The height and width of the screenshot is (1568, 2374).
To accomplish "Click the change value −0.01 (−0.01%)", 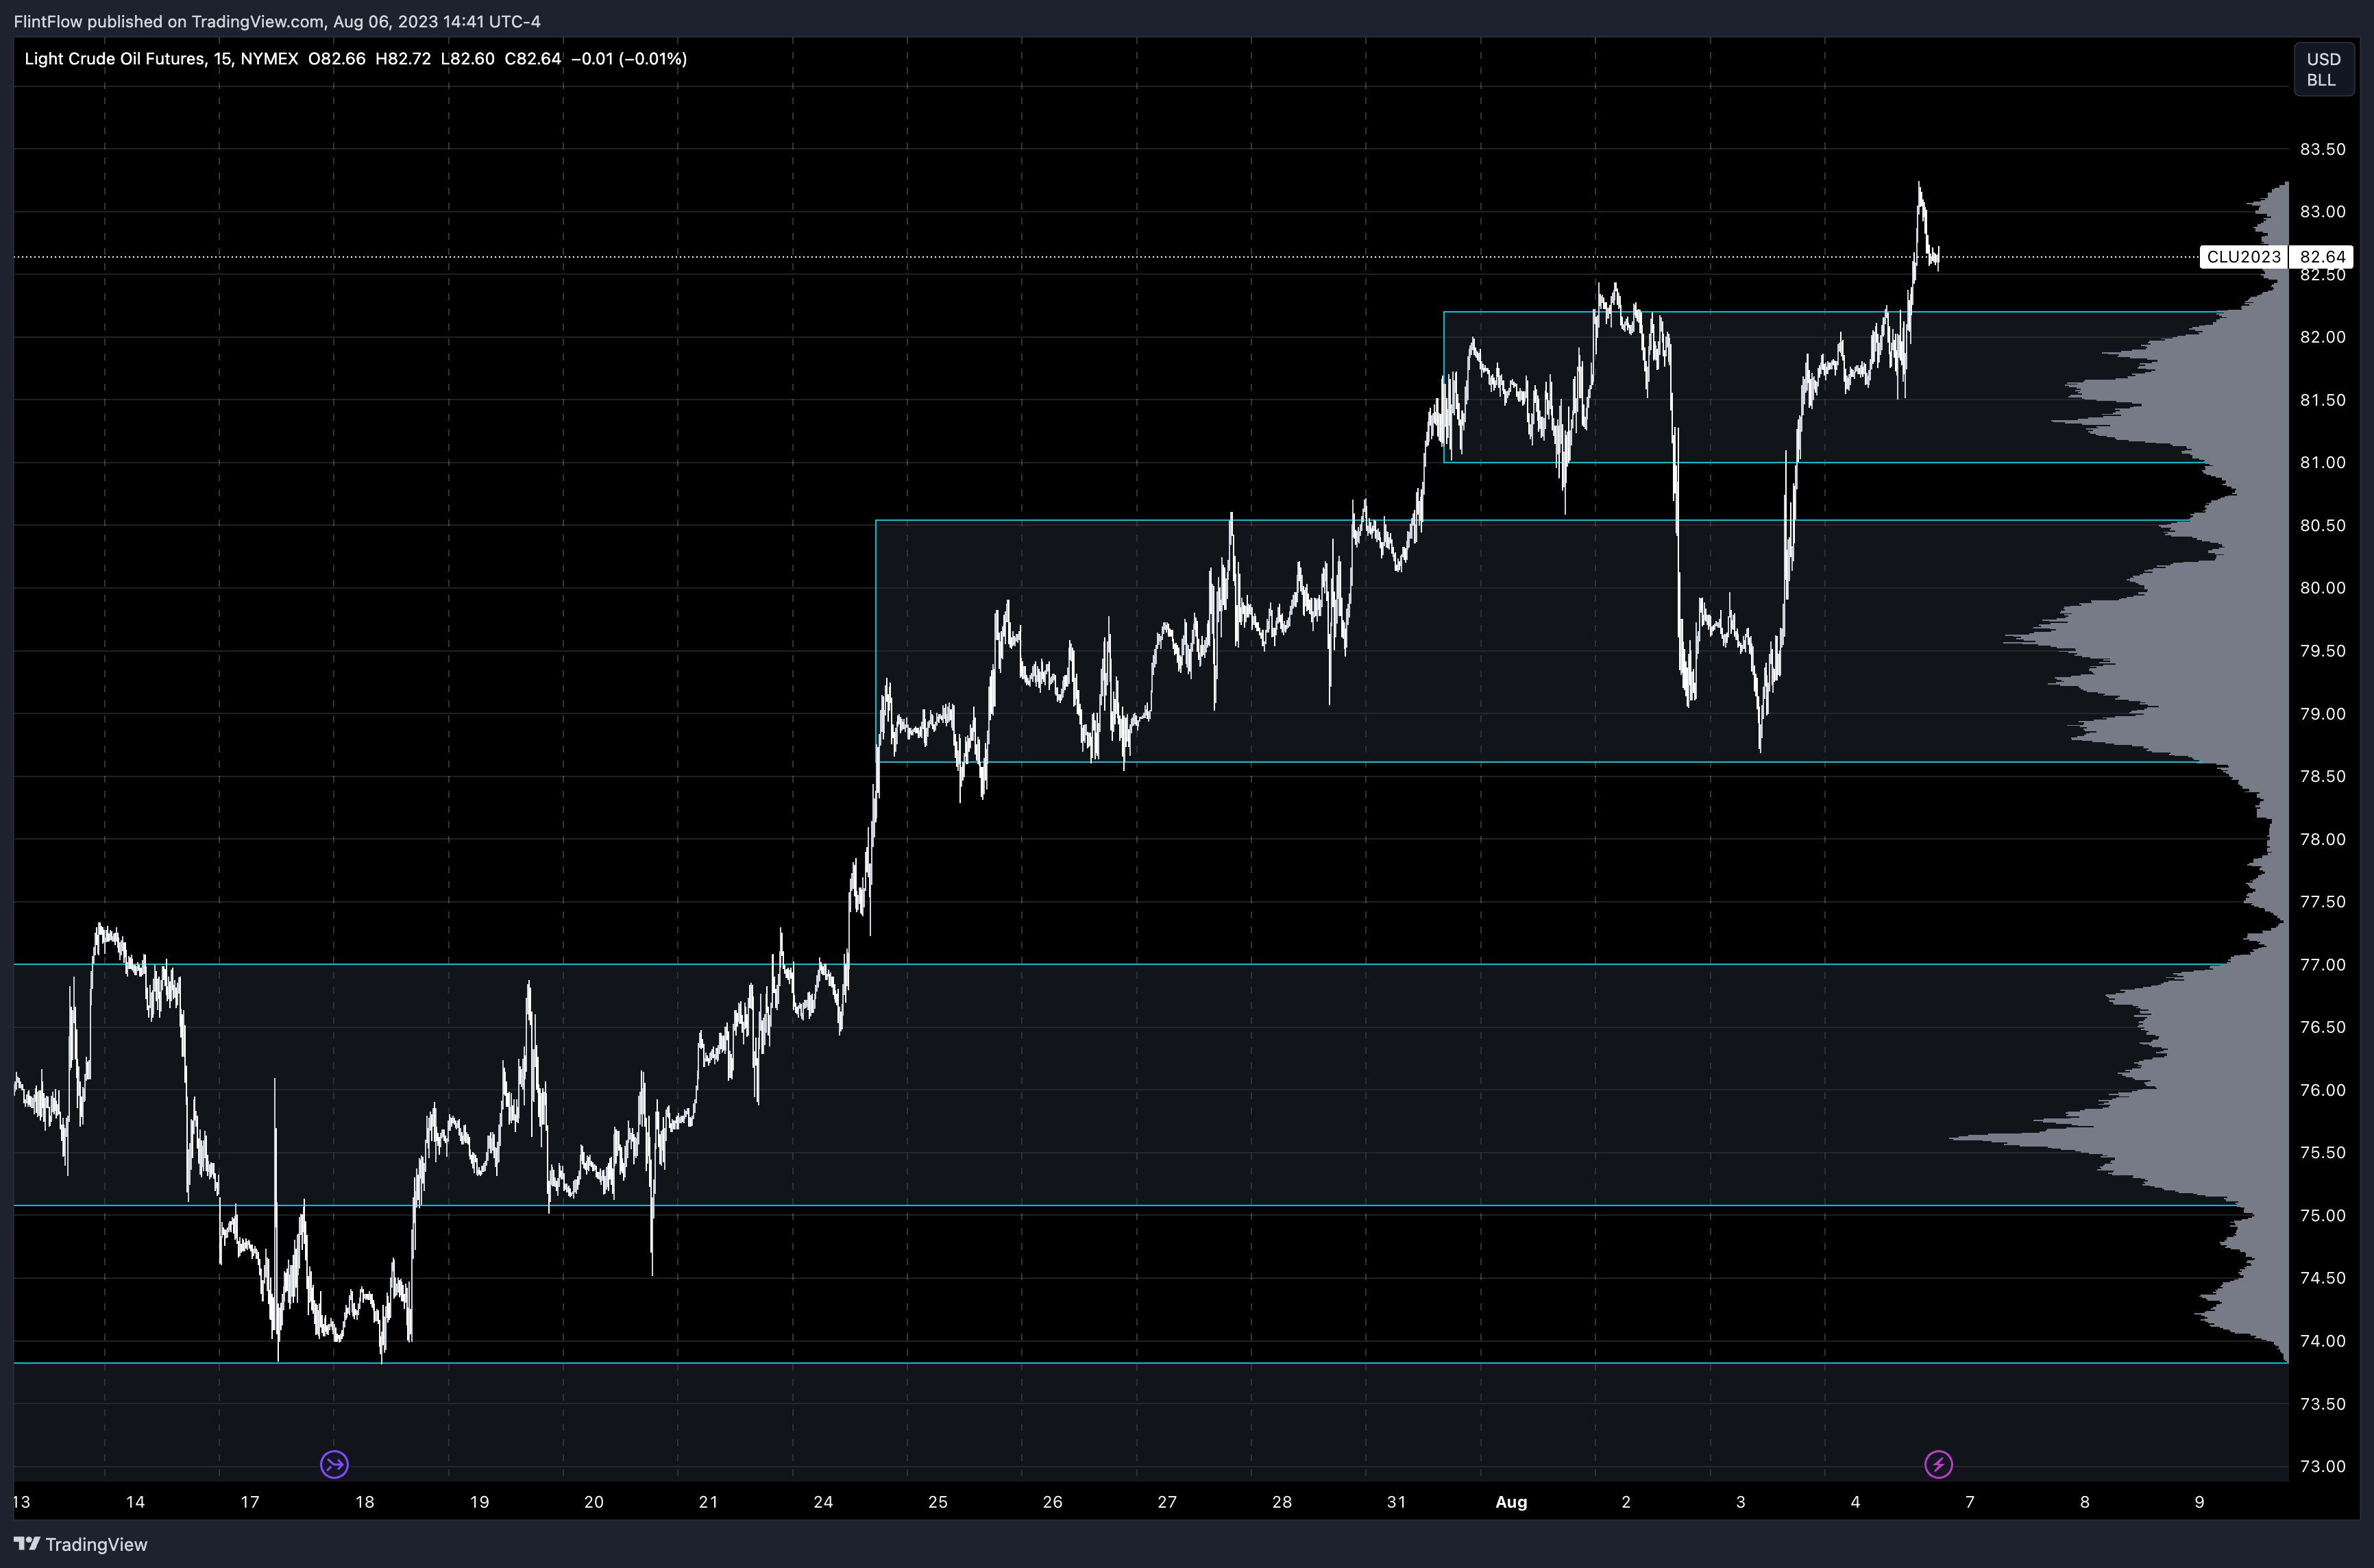I will pyautogui.click(x=629, y=59).
